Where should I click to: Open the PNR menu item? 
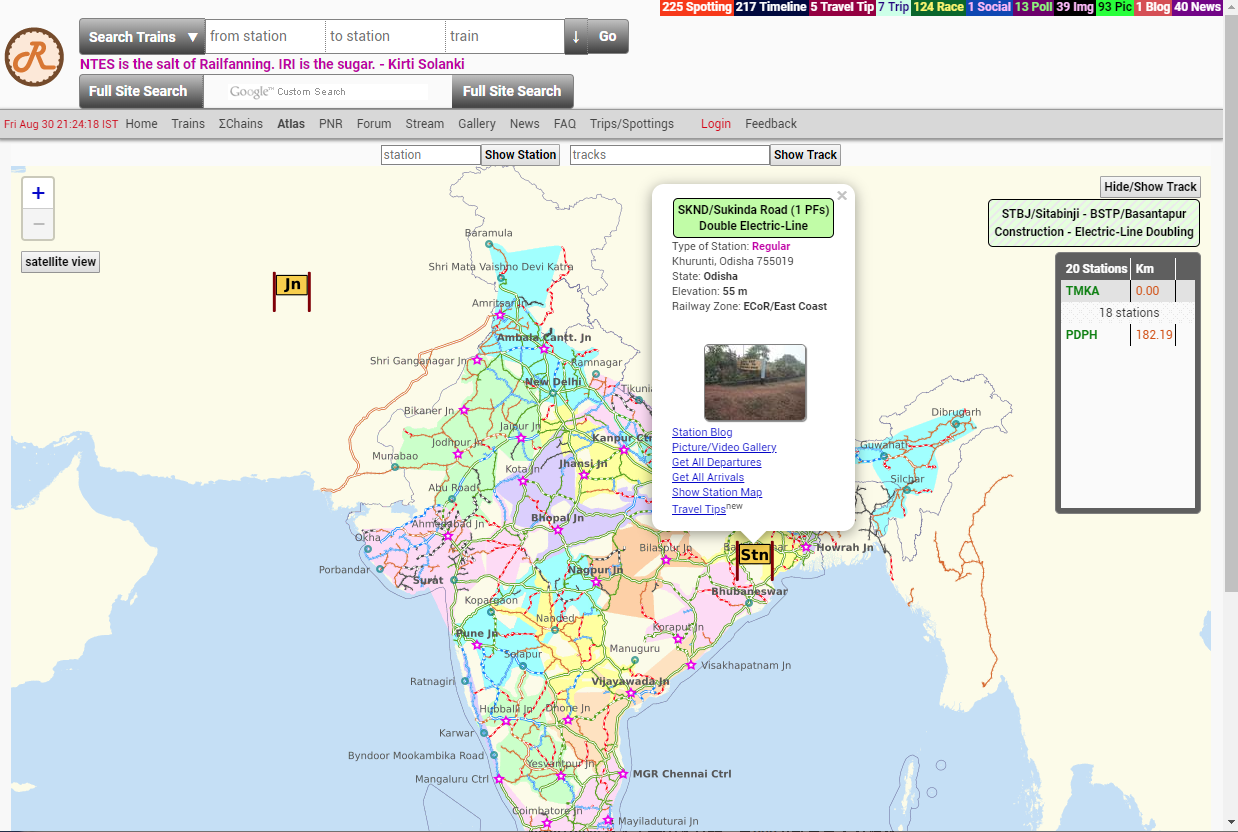pos(330,124)
